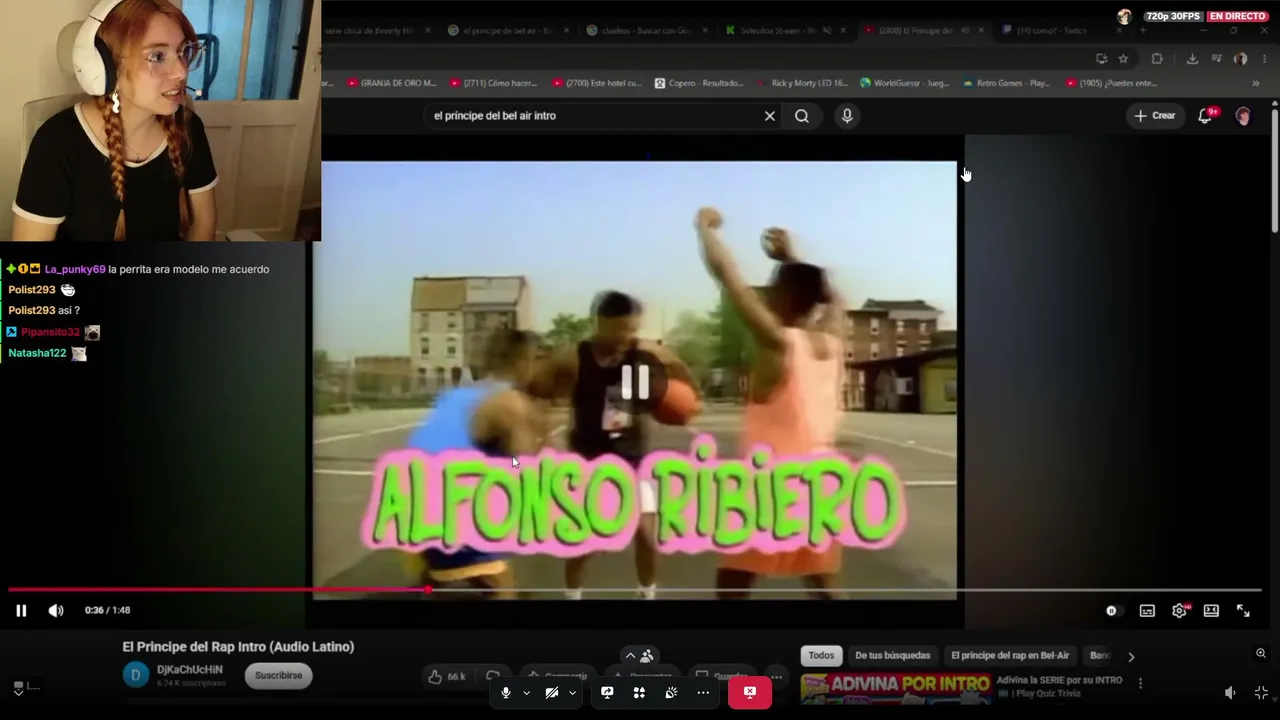Viewport: 1280px width, 720px height.
Task: Select the Todos filter chip
Action: click(821, 656)
